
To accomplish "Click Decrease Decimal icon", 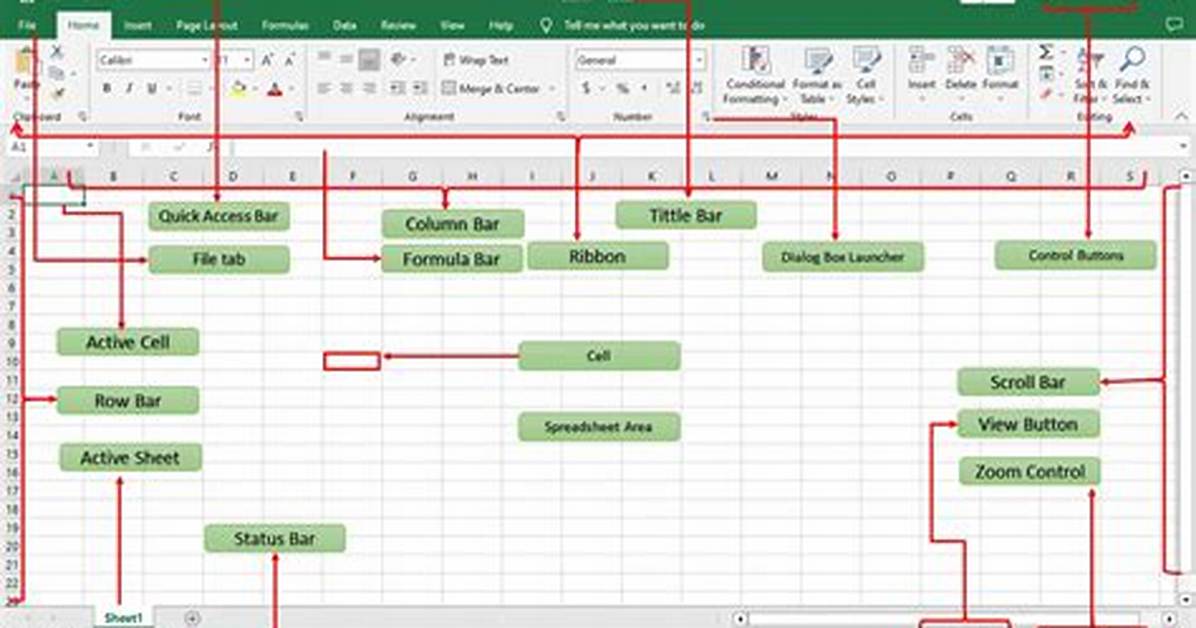I will click(696, 89).
